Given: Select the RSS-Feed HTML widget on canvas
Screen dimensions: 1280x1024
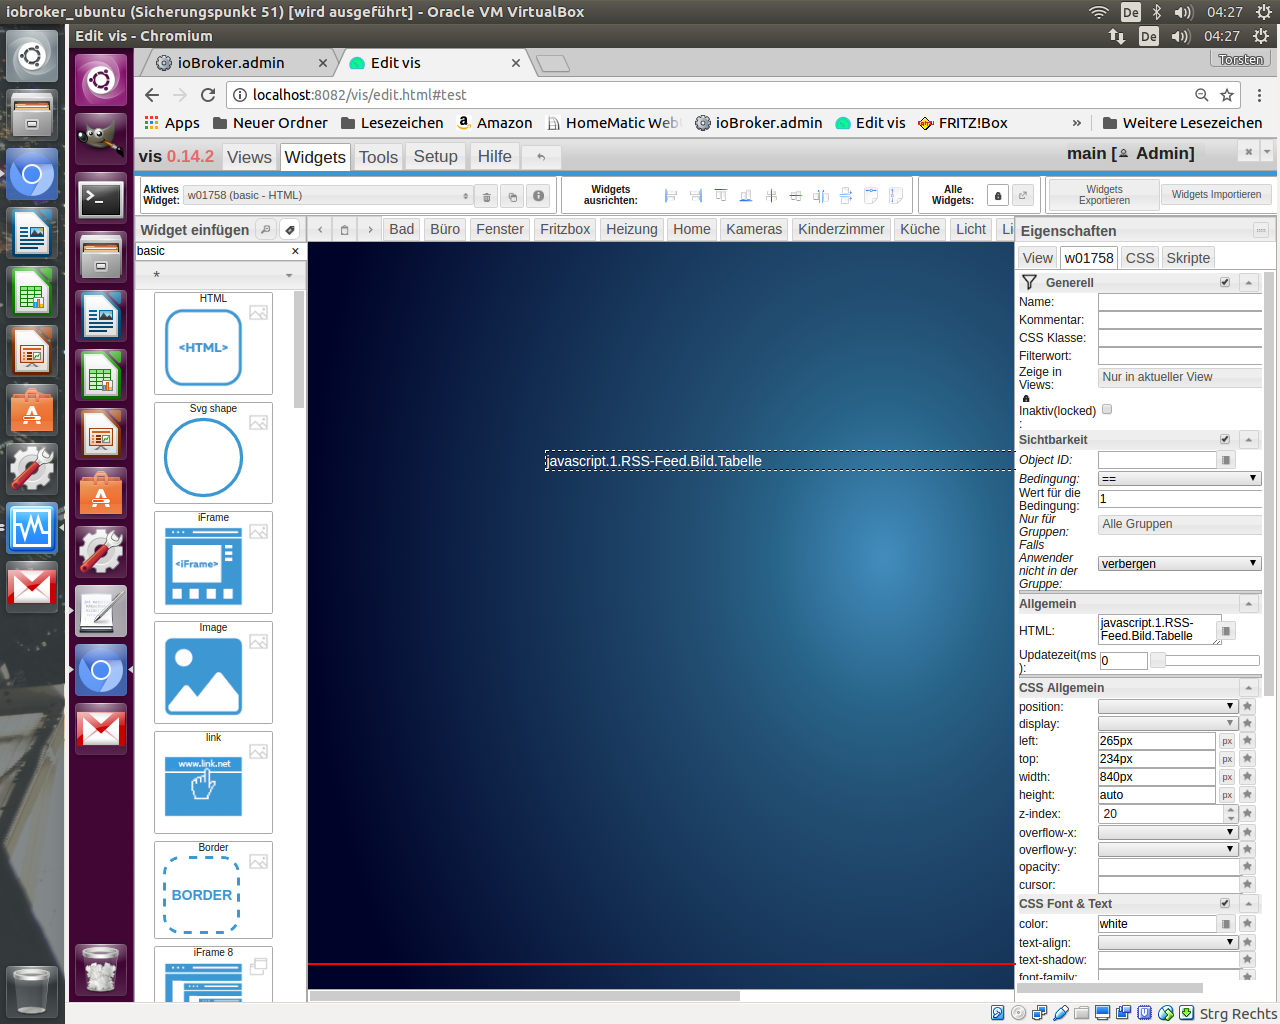Looking at the screenshot, I should [780, 461].
